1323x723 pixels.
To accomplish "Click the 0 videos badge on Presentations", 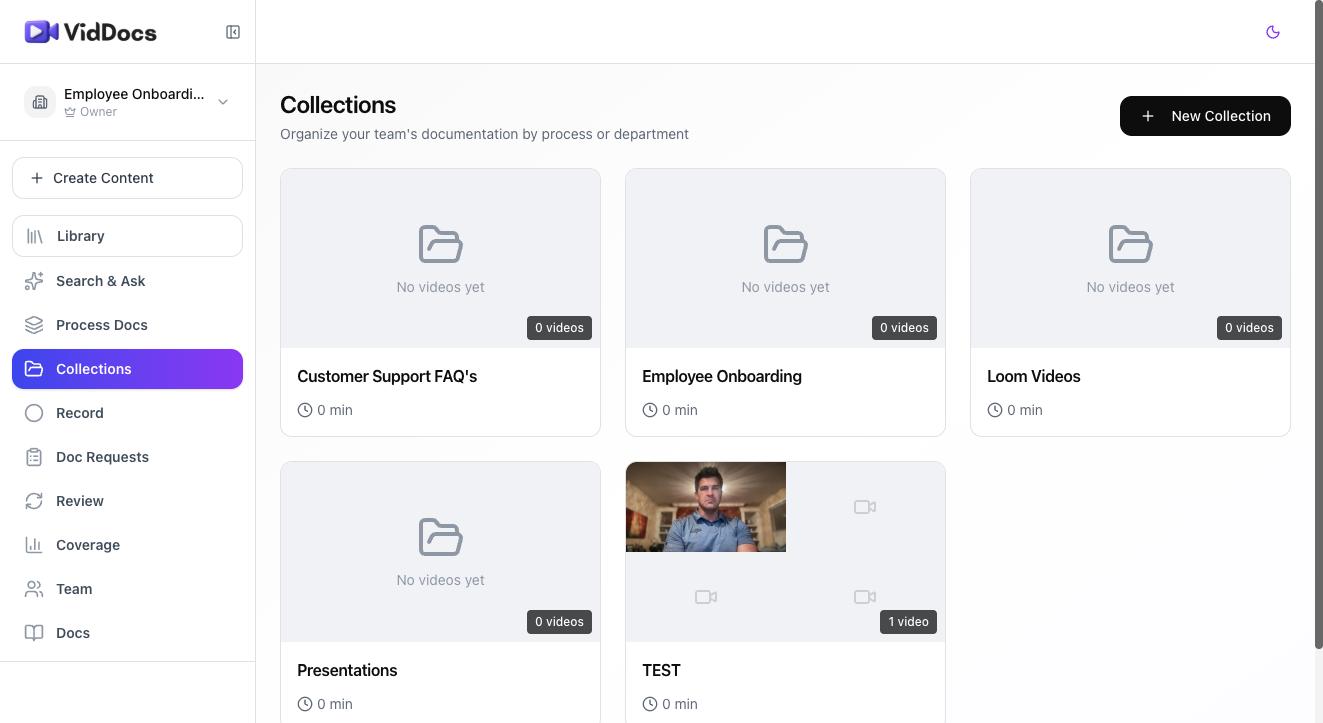I will (559, 622).
